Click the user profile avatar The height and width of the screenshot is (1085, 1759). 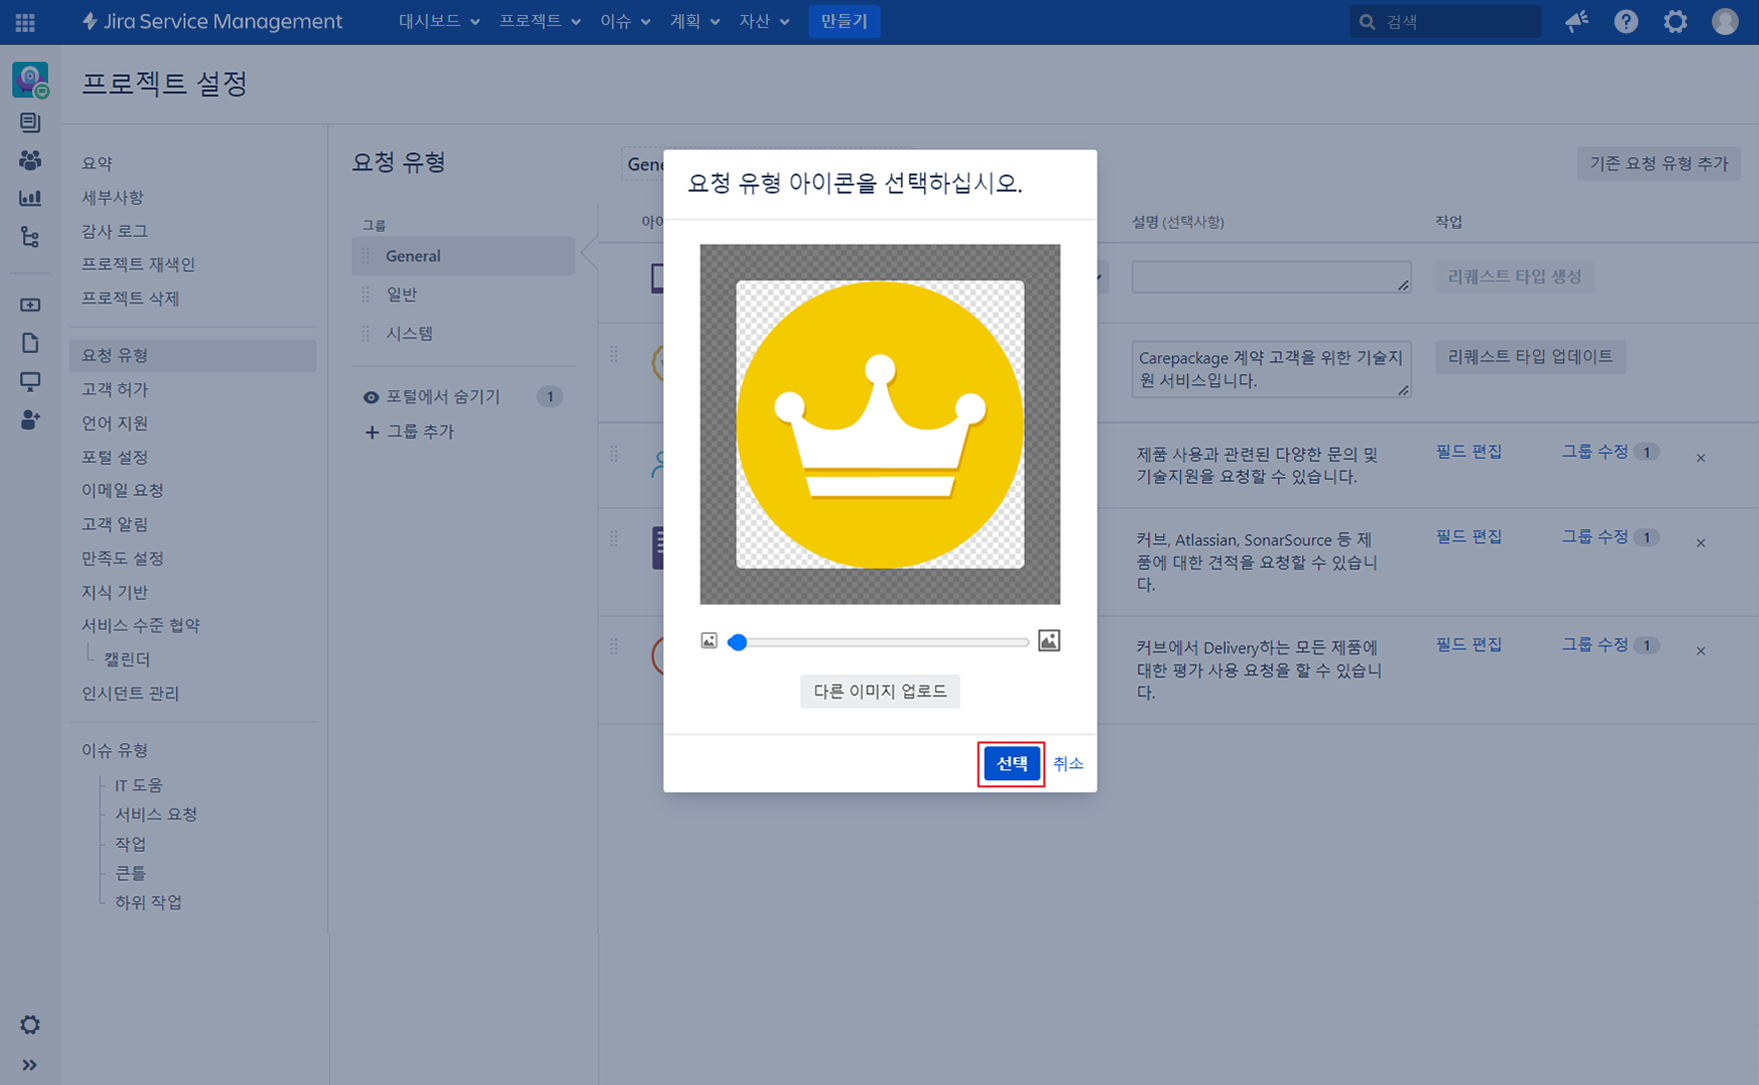[1724, 21]
